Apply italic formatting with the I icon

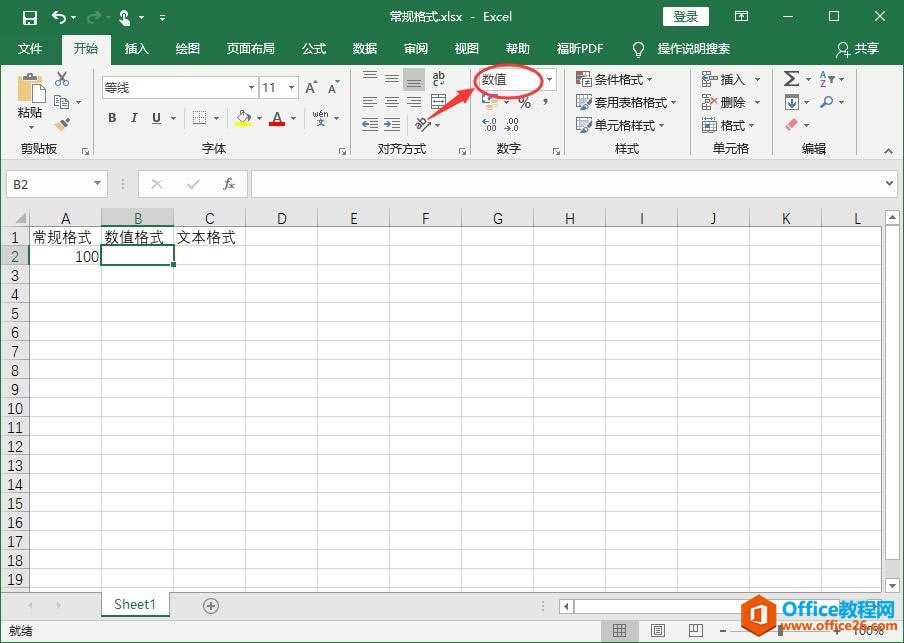[x=133, y=117]
